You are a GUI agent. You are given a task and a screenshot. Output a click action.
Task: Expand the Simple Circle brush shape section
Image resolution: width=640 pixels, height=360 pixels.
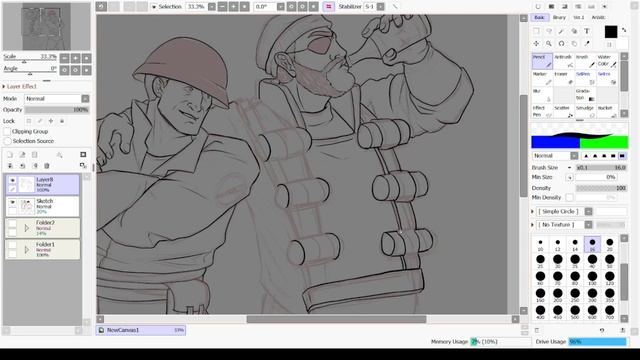(532, 211)
